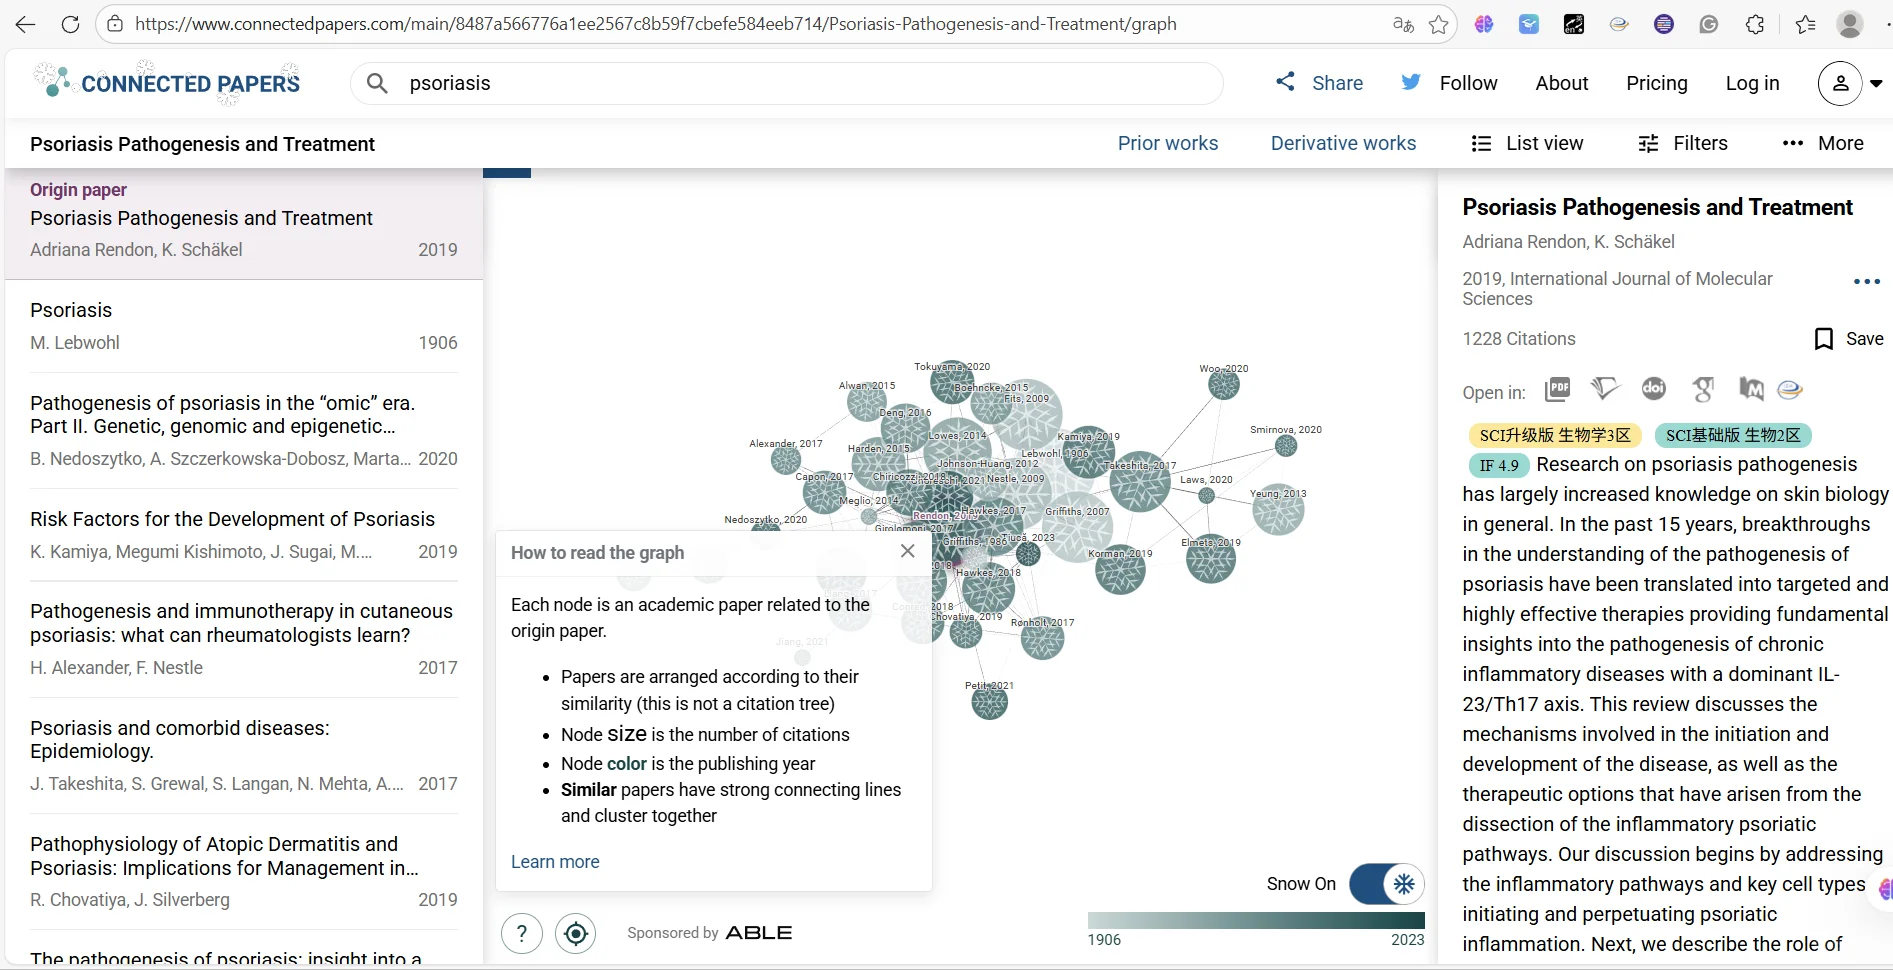
Task: Click the Korman, 2019 graph node
Action: click(x=1120, y=569)
